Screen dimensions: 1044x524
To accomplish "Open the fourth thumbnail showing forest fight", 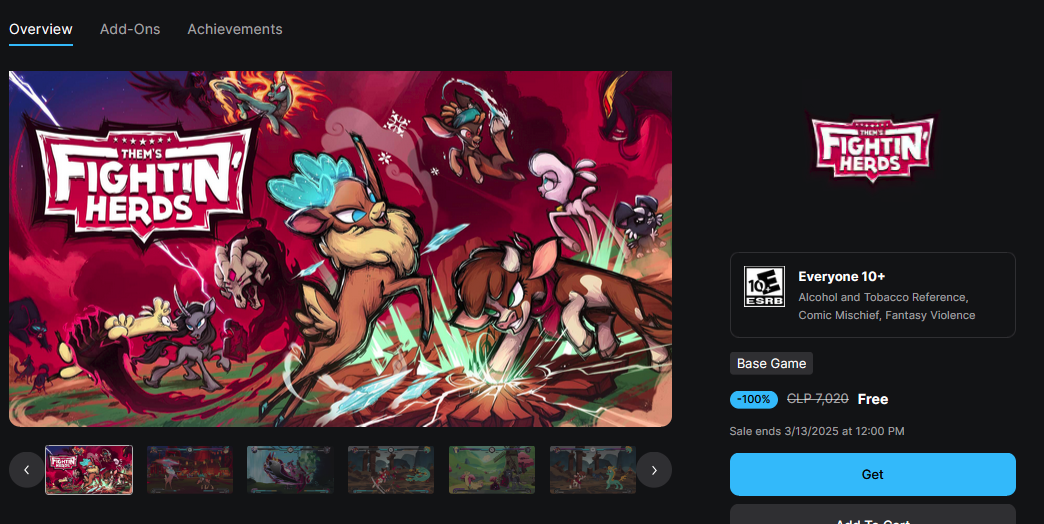I will (391, 470).
